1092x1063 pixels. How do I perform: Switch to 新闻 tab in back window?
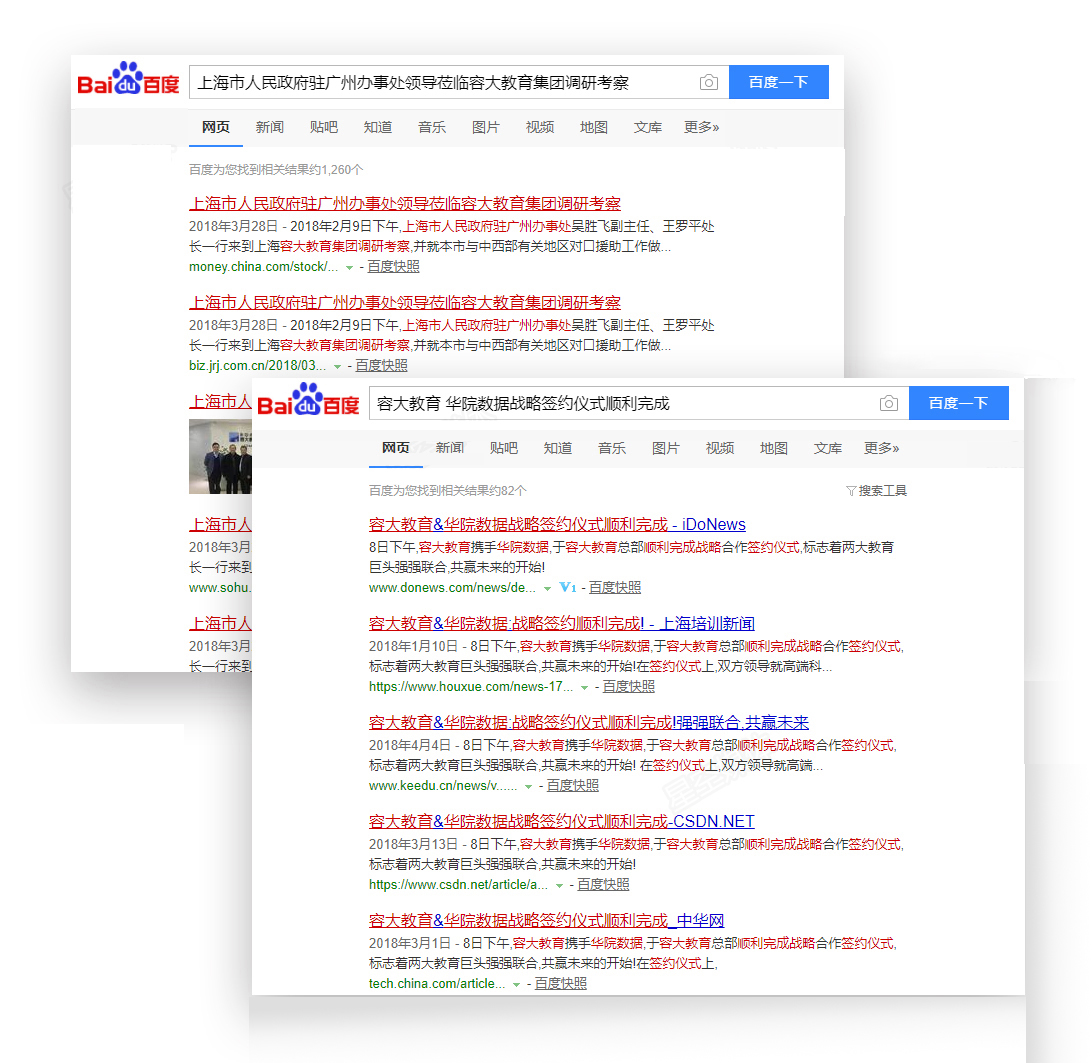(270, 127)
